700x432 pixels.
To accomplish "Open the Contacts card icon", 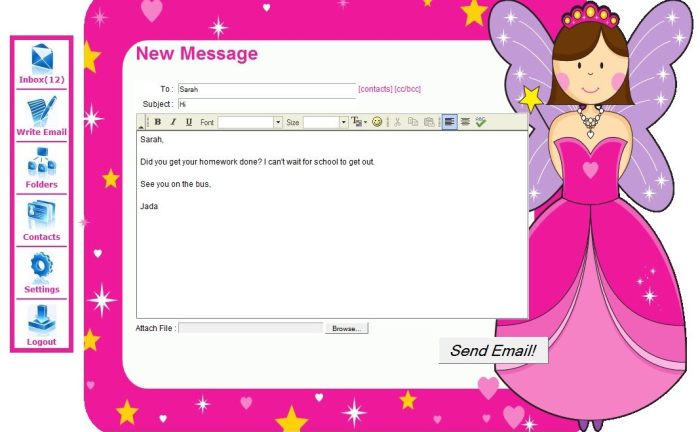I will (x=42, y=215).
